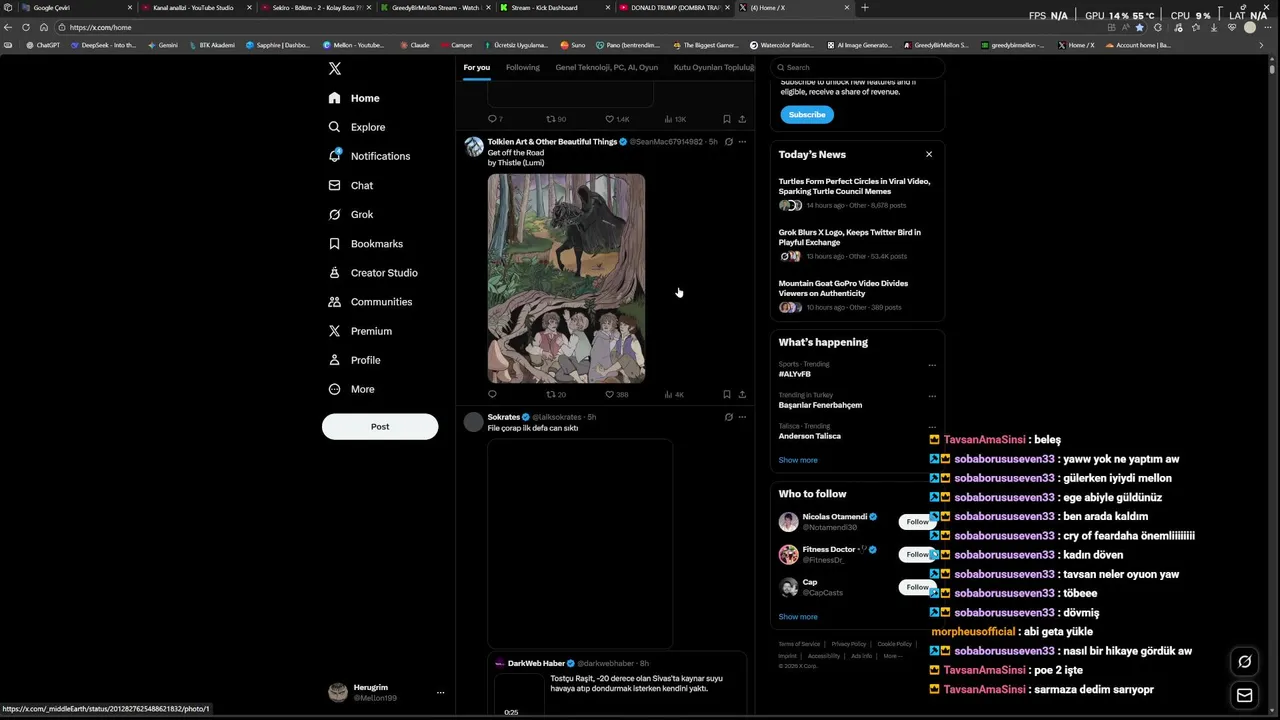
Task: Open the ChatGPT bookmark in bookmarks bar
Action: (43, 45)
